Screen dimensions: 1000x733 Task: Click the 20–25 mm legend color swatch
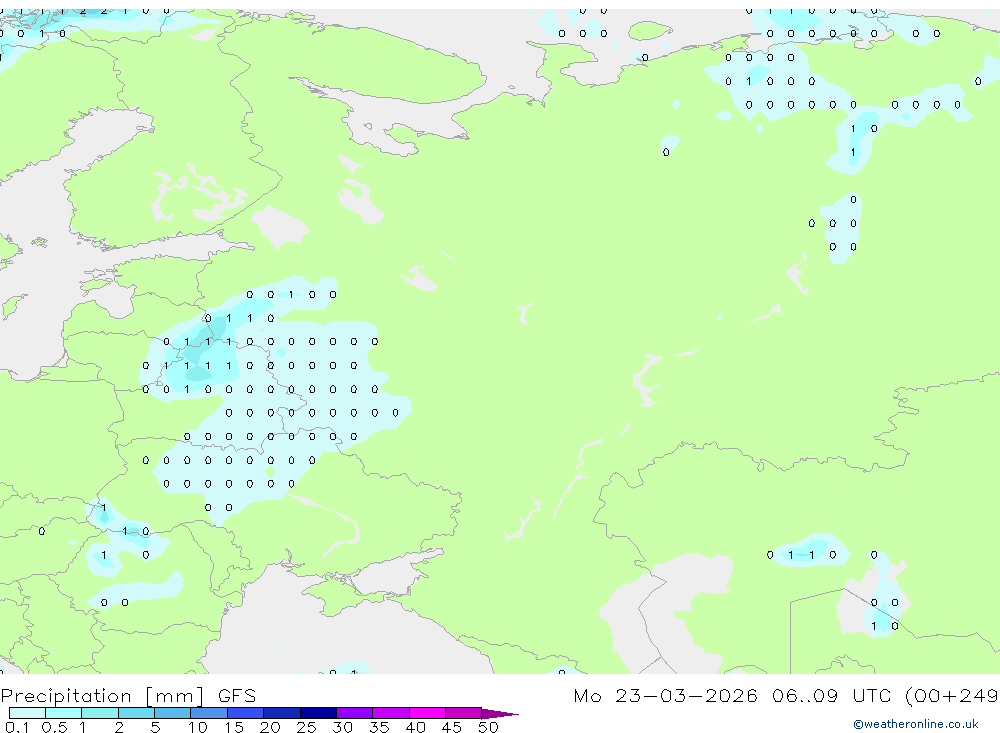tap(281, 713)
